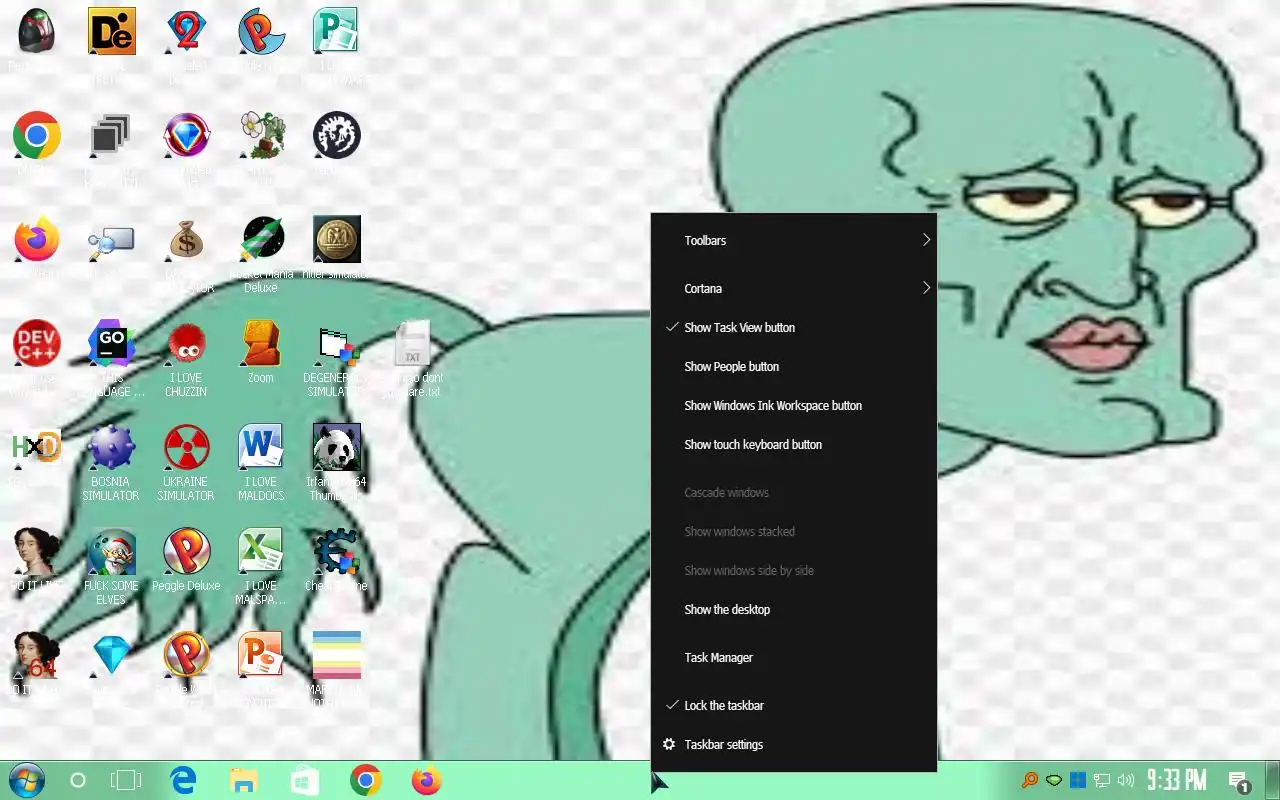
Task: Select the TXT file on the desktop
Action: click(412, 343)
